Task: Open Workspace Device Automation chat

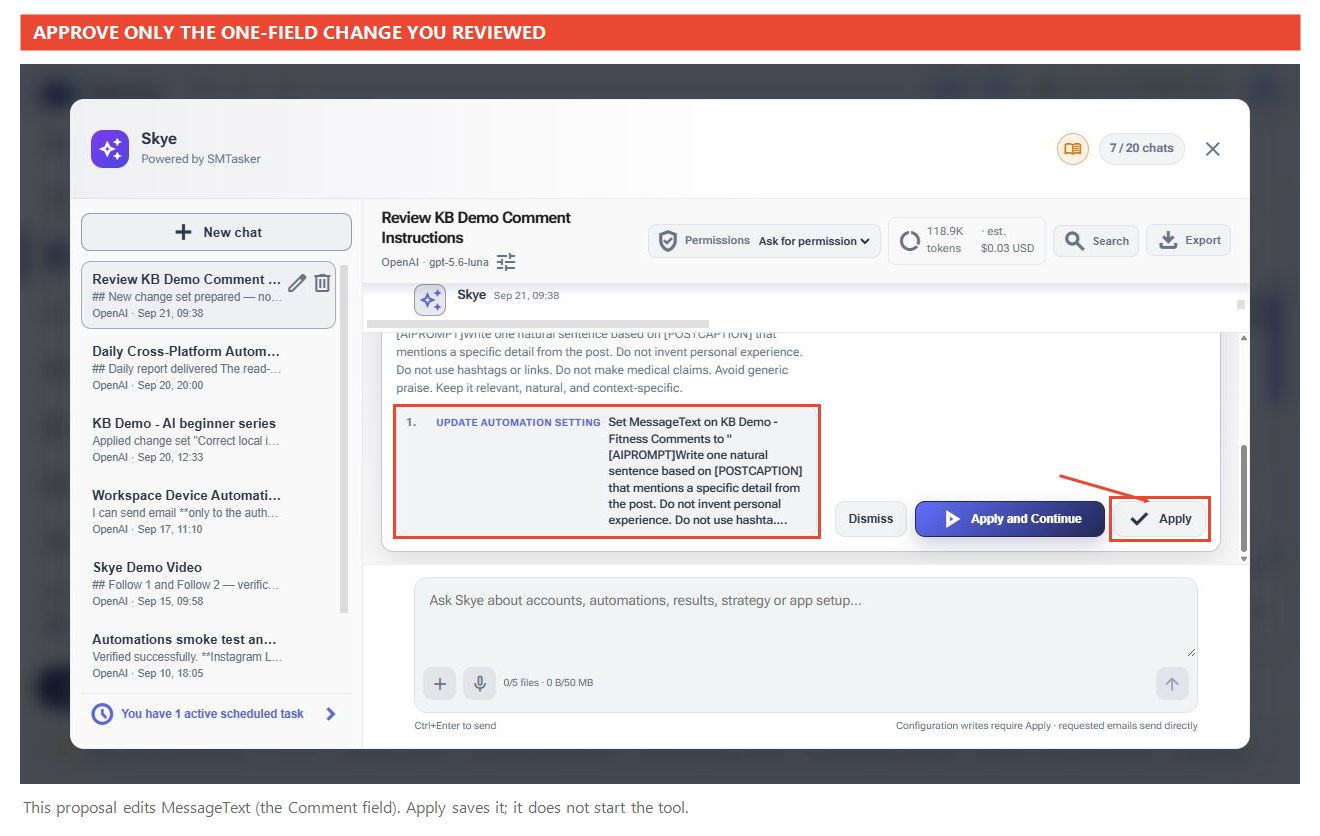Action: click(x=208, y=512)
